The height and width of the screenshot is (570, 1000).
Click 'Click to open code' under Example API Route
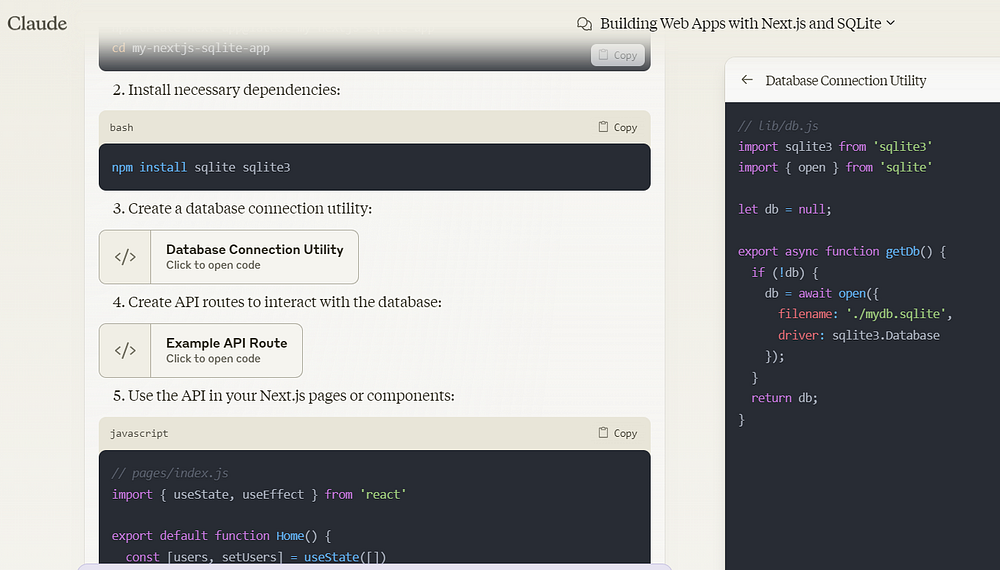click(213, 359)
